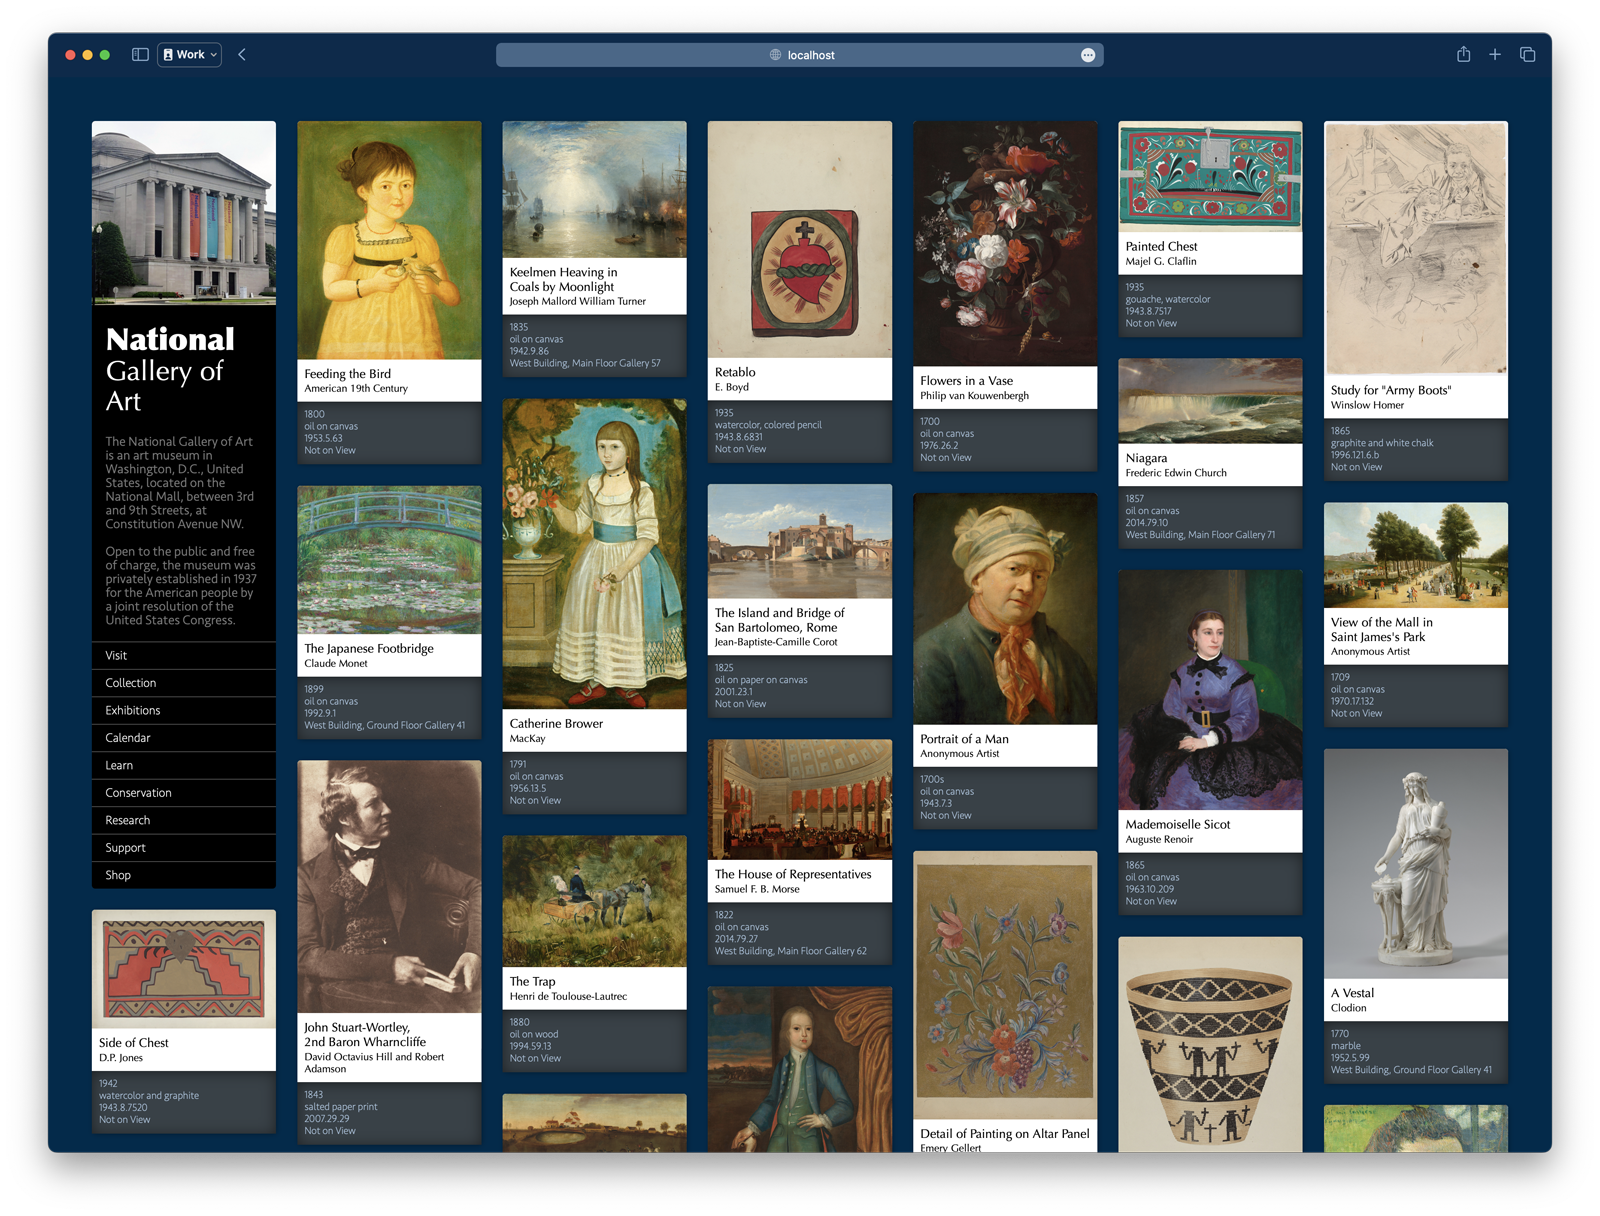Open the Feeding the Bird painting thumbnail
This screenshot has width=1600, height=1216.
point(389,240)
